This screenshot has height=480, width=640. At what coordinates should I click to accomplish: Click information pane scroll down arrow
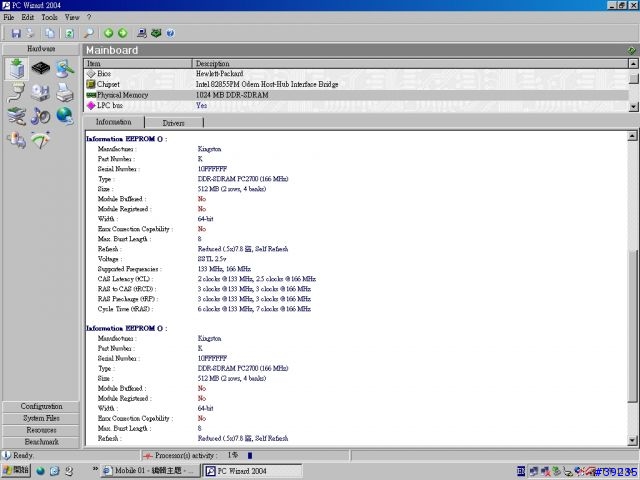coord(632,441)
